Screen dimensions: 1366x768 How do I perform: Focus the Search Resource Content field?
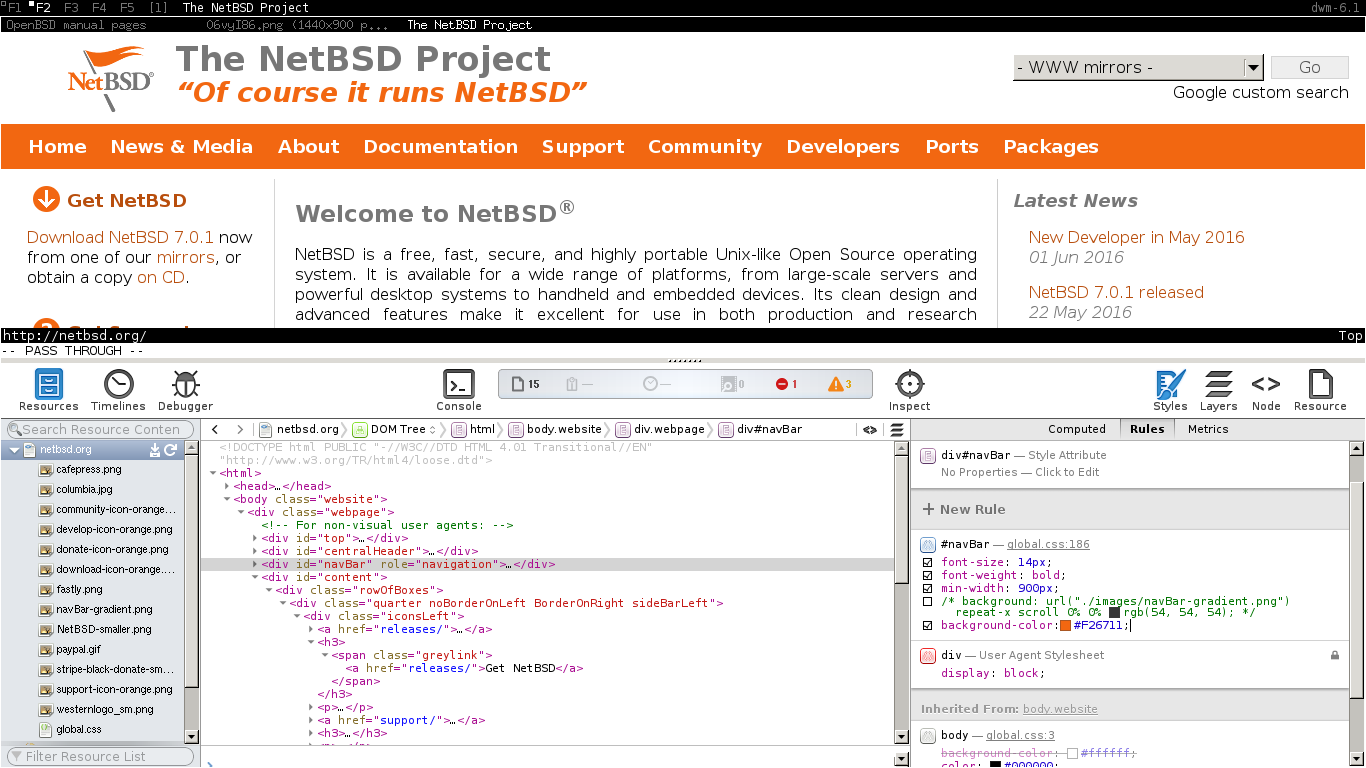click(x=98, y=429)
